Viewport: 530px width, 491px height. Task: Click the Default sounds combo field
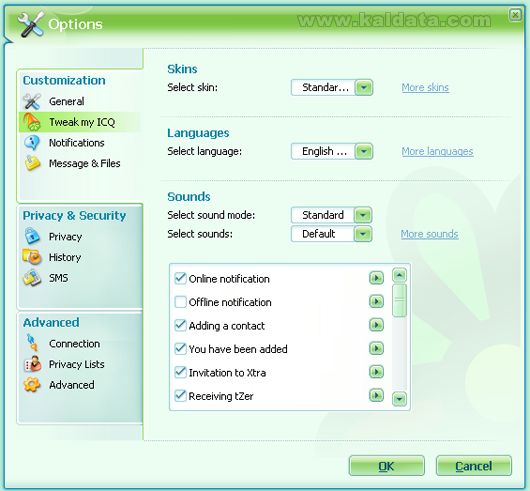(323, 234)
